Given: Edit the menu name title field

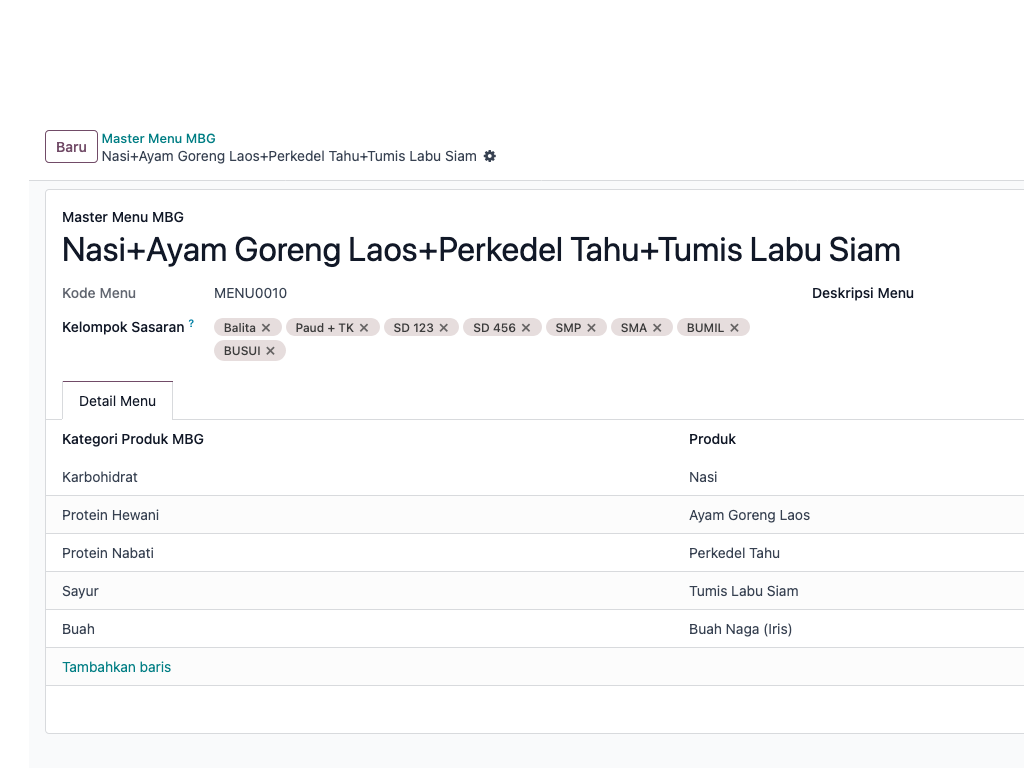Looking at the screenshot, I should coord(481,250).
